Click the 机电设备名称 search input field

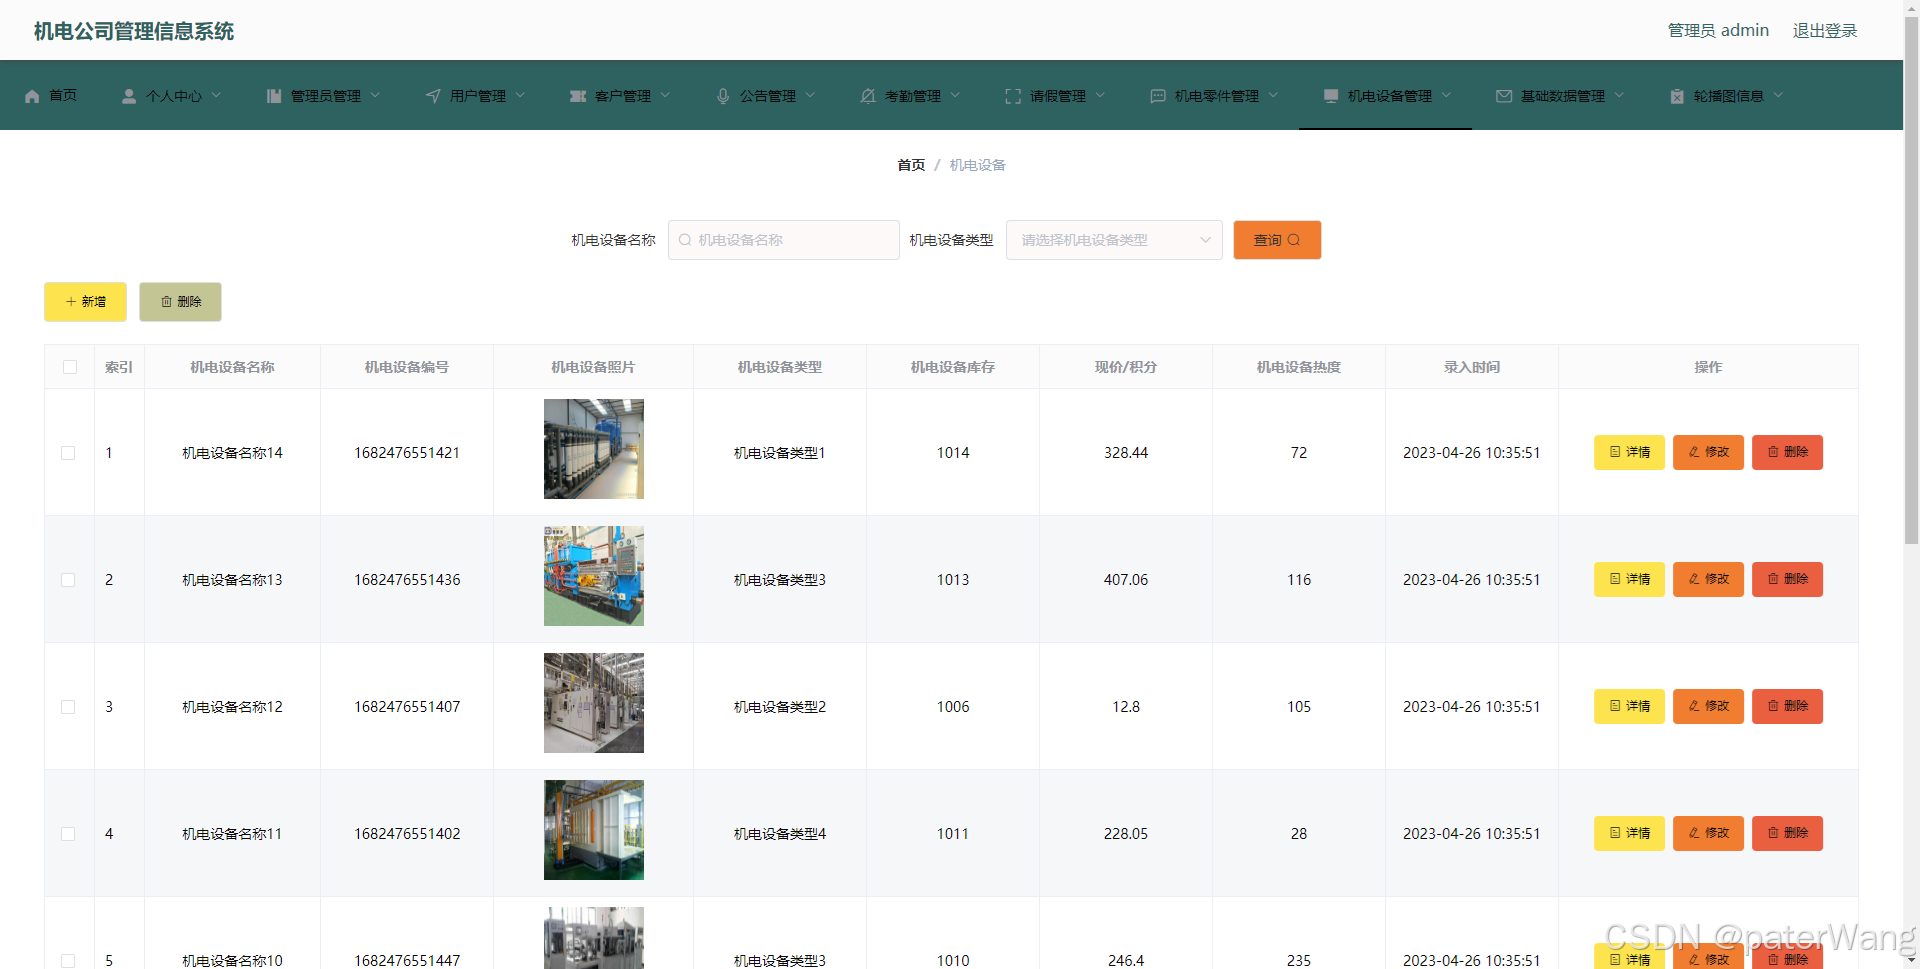pyautogui.click(x=784, y=240)
